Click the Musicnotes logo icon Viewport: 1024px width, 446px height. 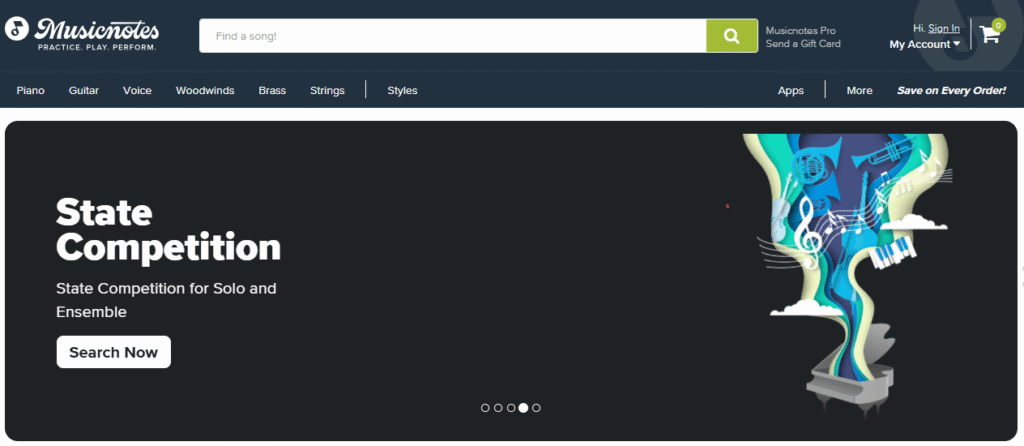coord(16,29)
